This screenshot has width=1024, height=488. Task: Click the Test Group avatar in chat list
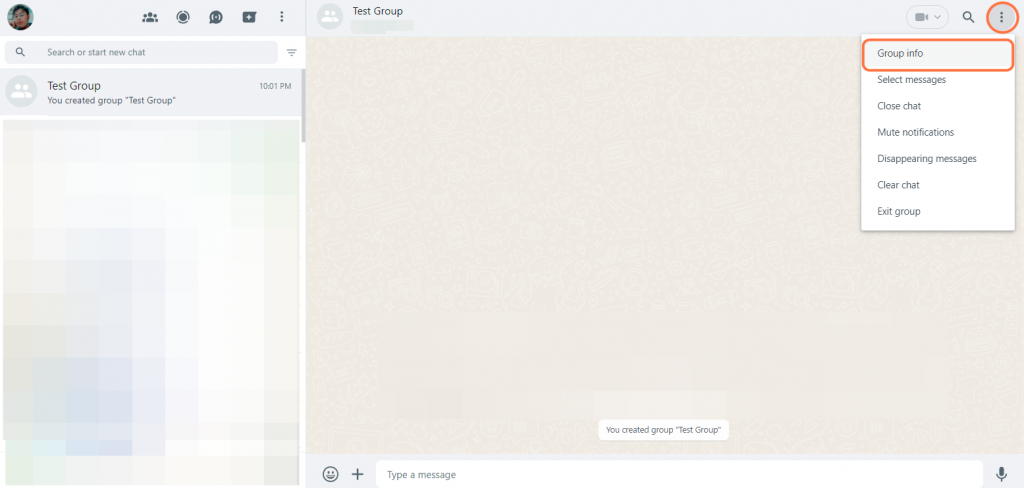pyautogui.click(x=22, y=91)
